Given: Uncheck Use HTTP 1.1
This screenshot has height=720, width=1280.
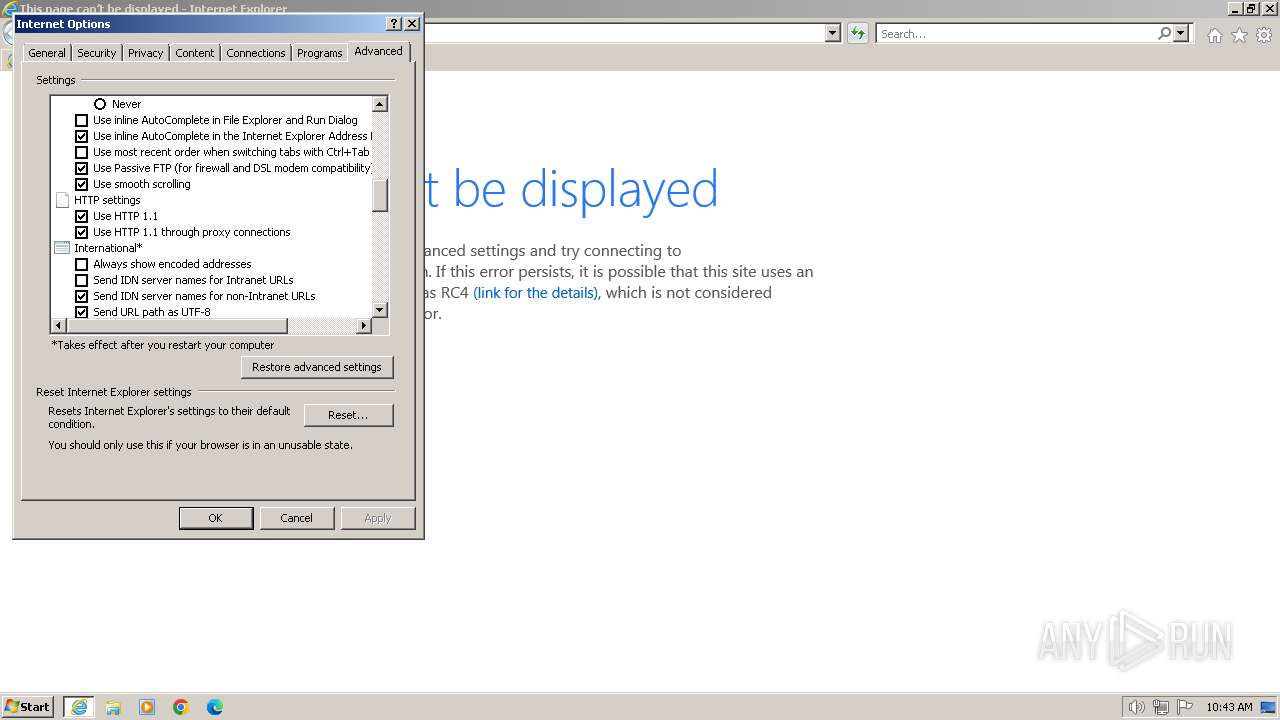Looking at the screenshot, I should pos(82,216).
